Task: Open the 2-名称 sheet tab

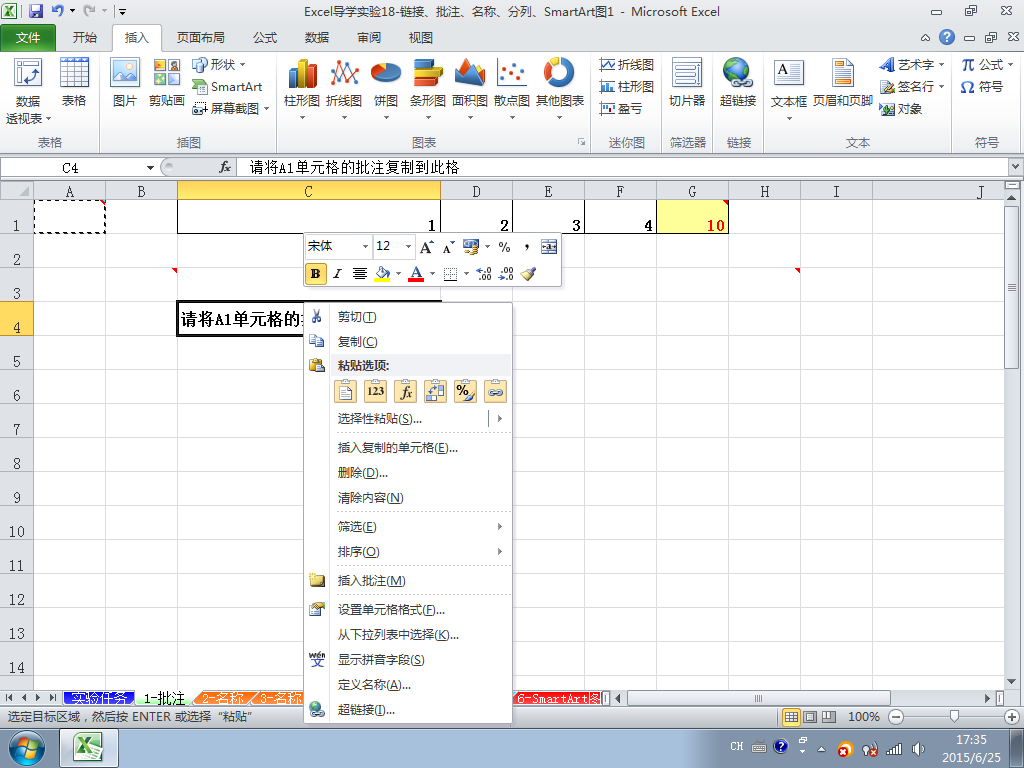Action: coord(222,698)
